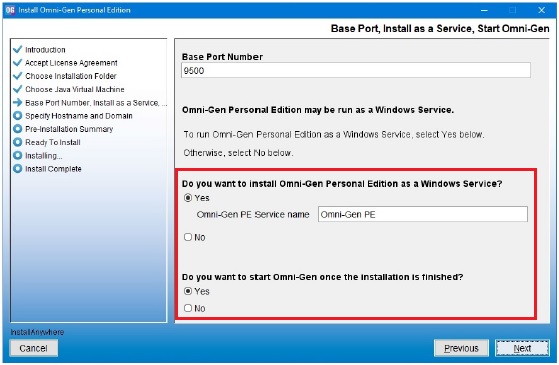The image size is (559, 365).
Task: Click the current step arrow icon
Action: tap(17, 102)
